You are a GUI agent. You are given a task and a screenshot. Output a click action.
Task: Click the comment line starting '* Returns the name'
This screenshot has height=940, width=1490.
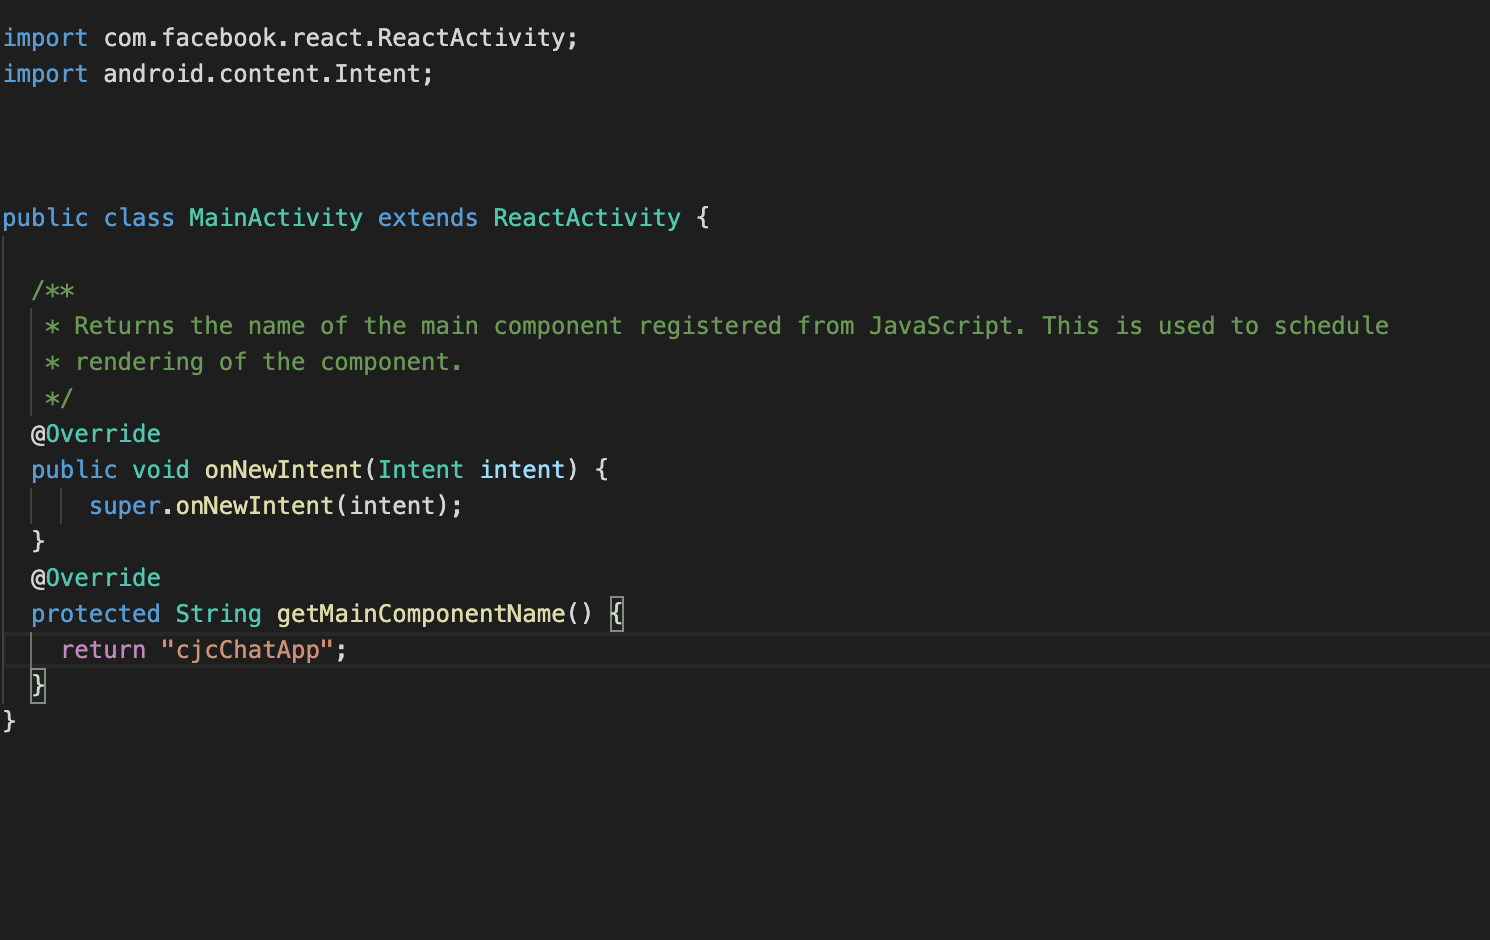click(x=717, y=326)
